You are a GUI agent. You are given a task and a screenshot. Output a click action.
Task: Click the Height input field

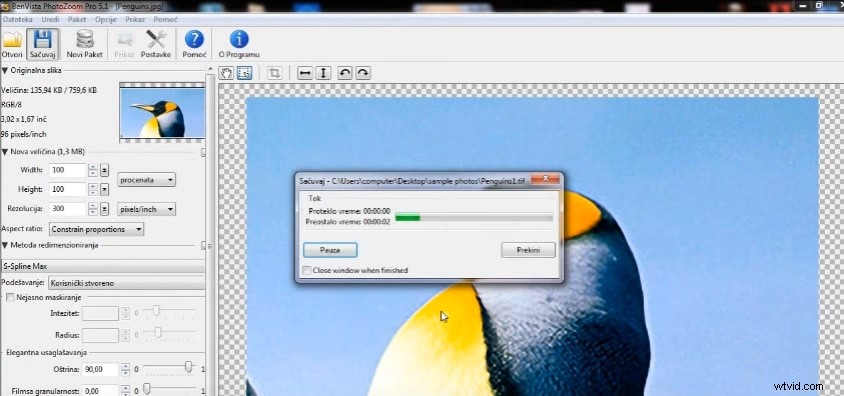(67, 189)
